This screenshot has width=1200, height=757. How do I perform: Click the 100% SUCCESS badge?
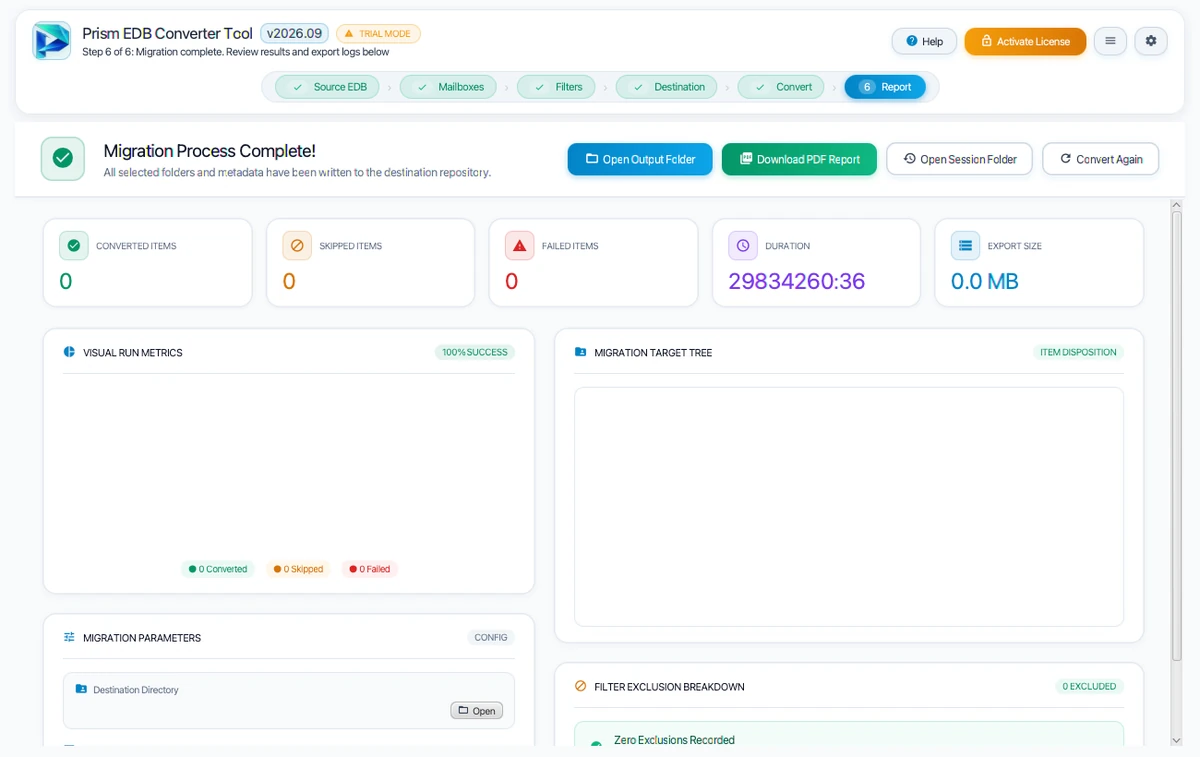coord(474,352)
